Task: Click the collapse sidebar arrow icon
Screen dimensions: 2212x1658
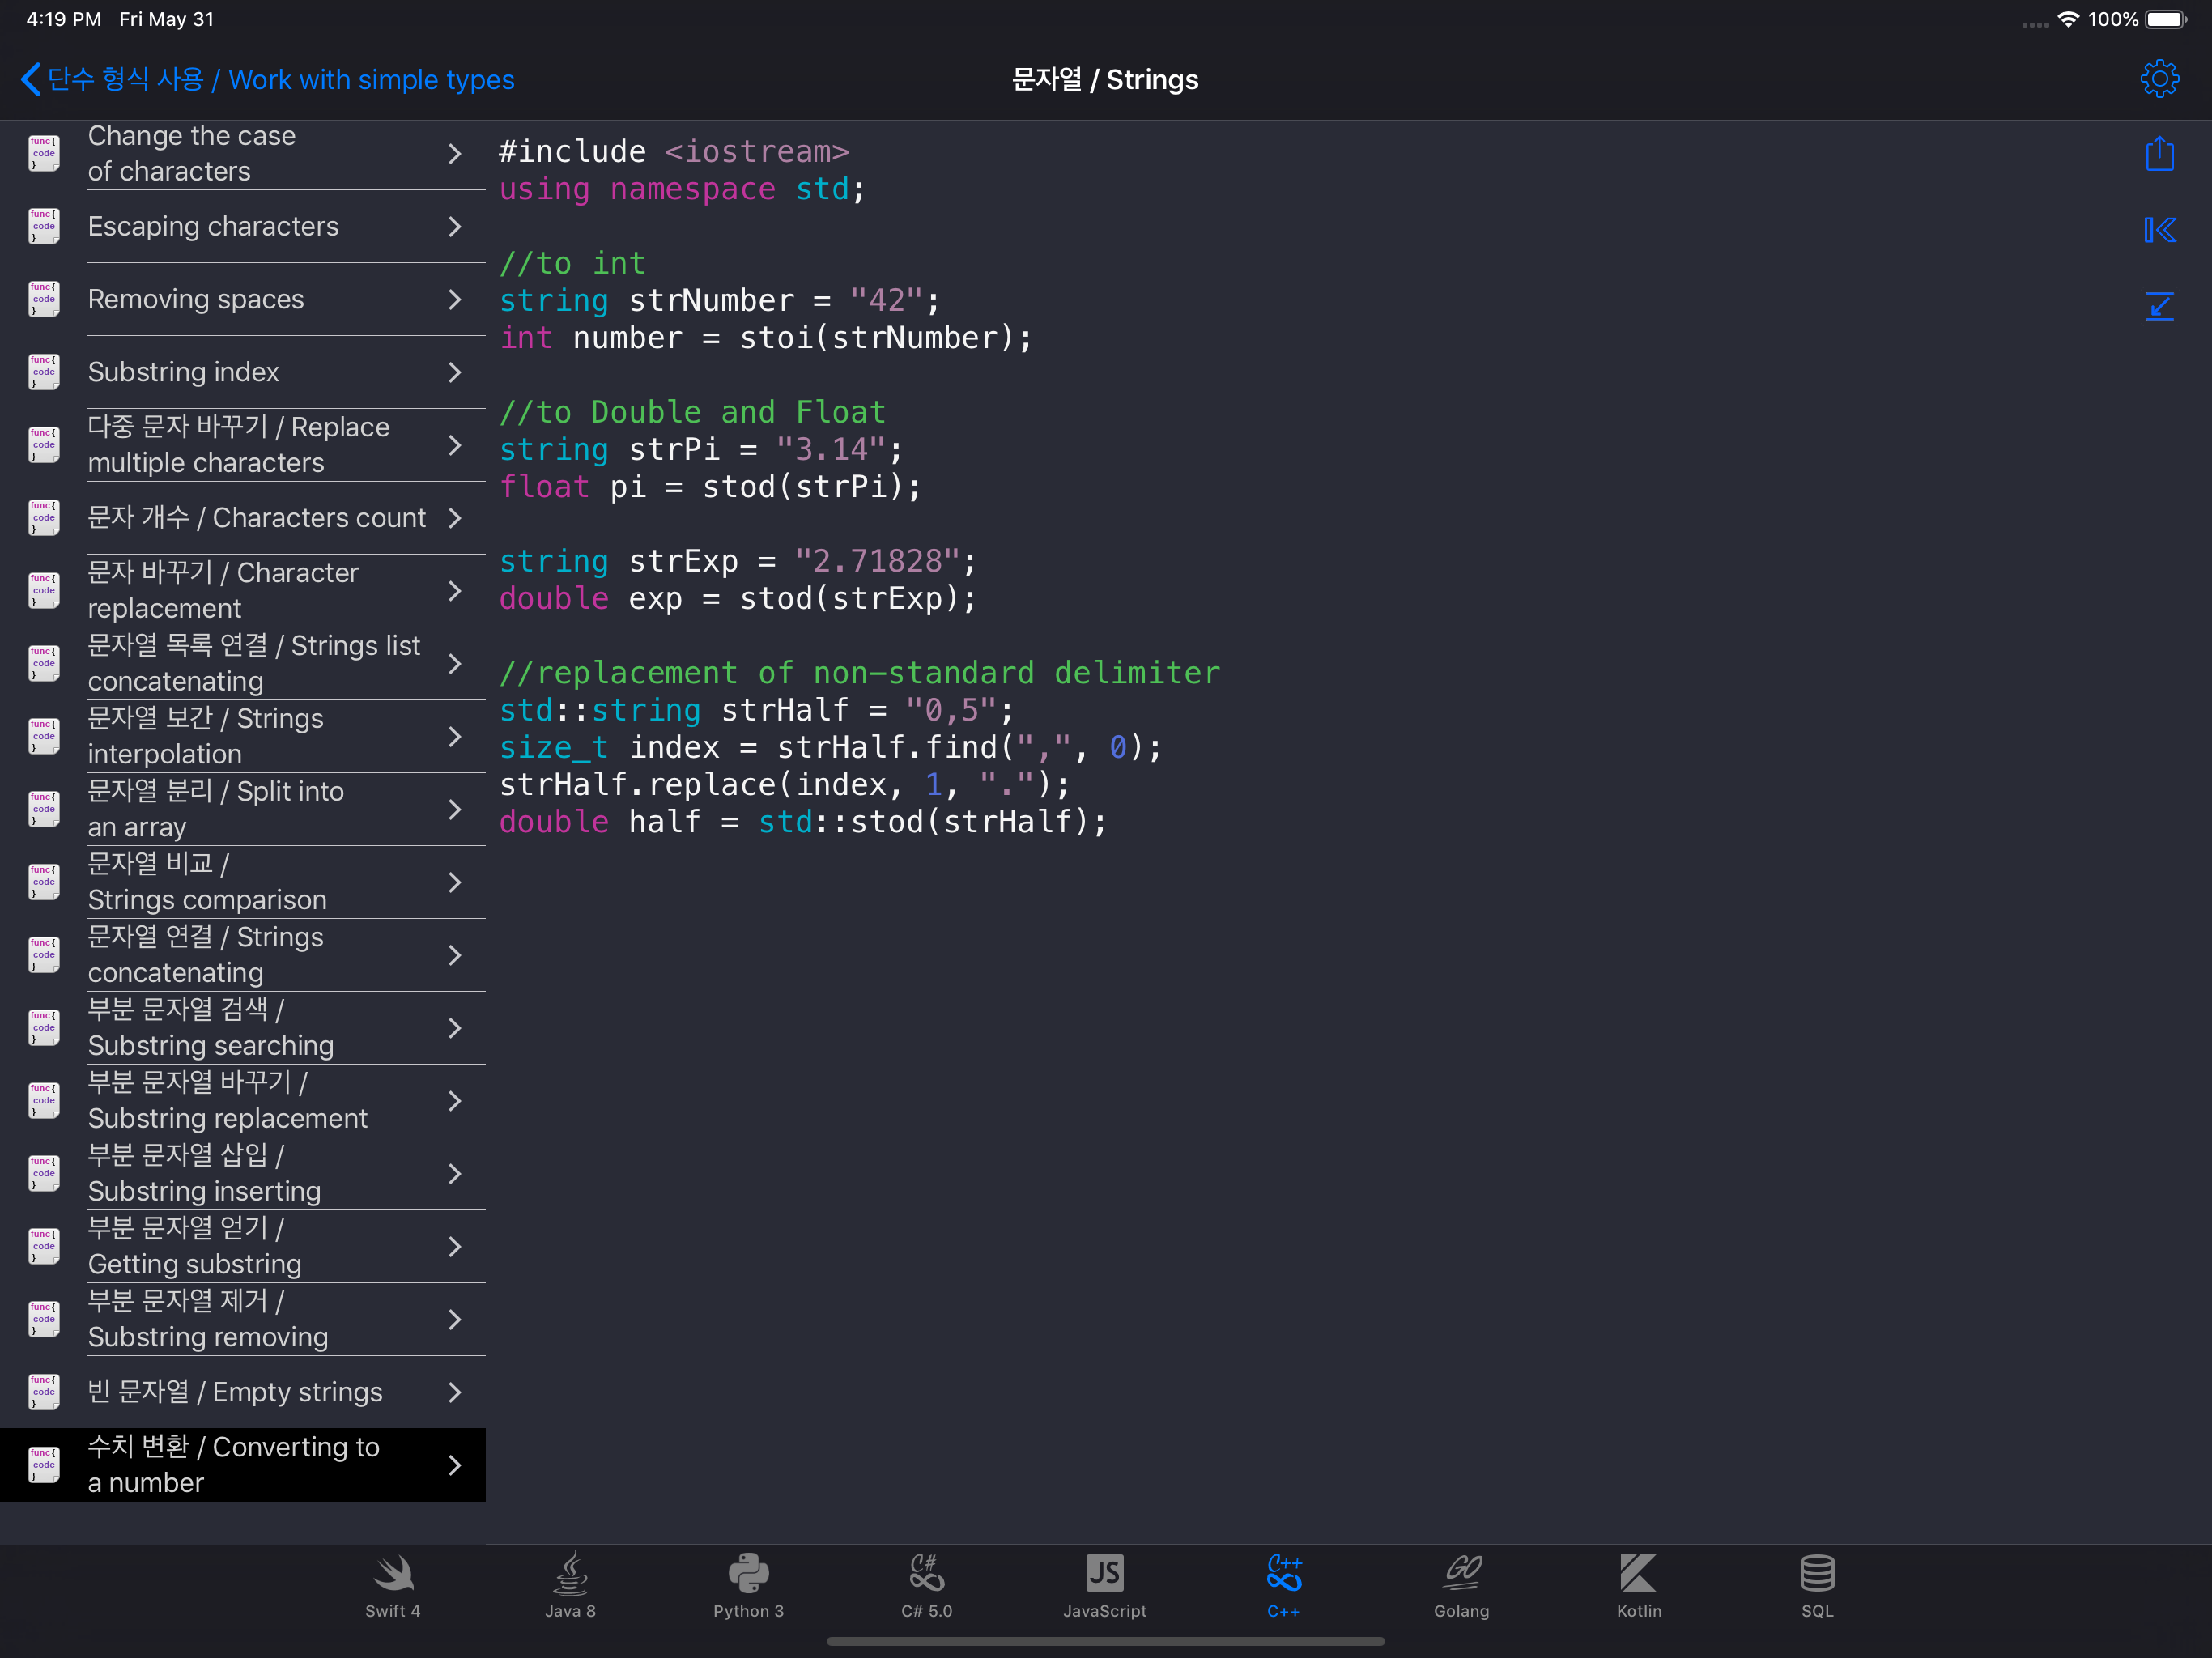Action: [x=2159, y=230]
